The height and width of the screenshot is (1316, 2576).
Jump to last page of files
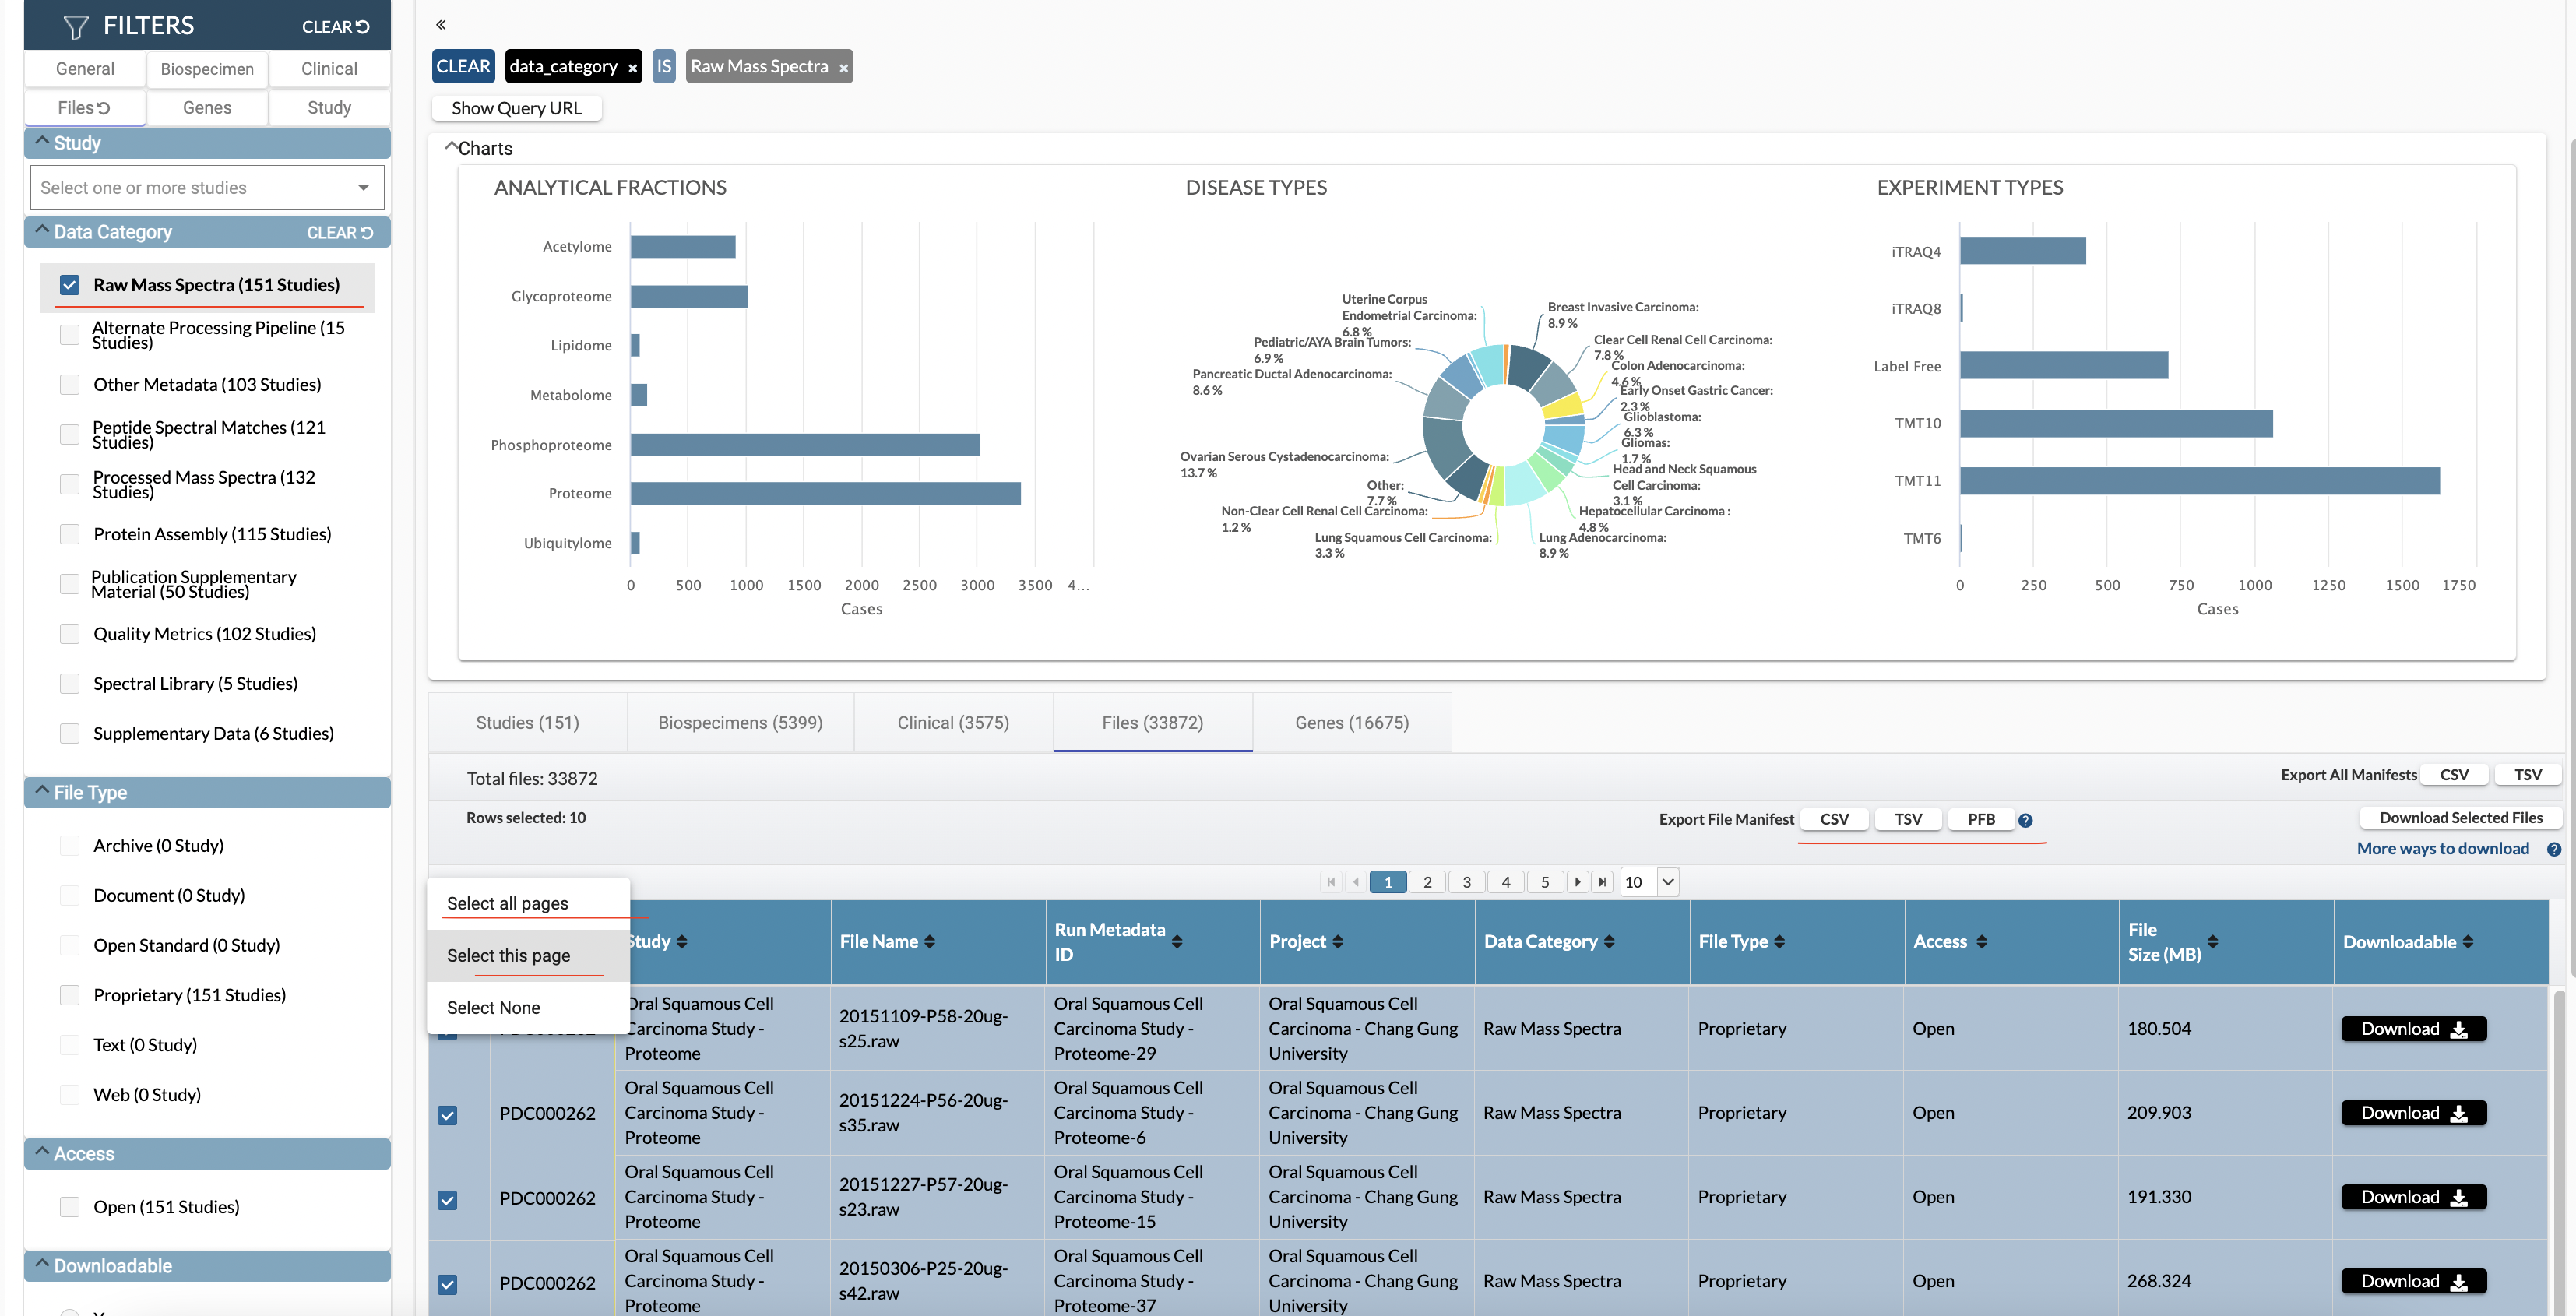coord(1602,882)
